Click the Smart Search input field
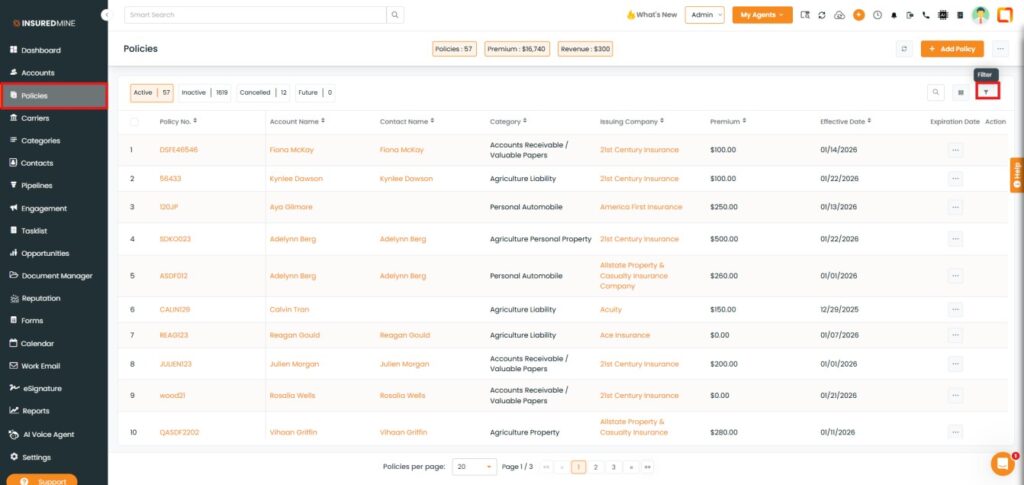The image size is (1024, 485). [255, 15]
